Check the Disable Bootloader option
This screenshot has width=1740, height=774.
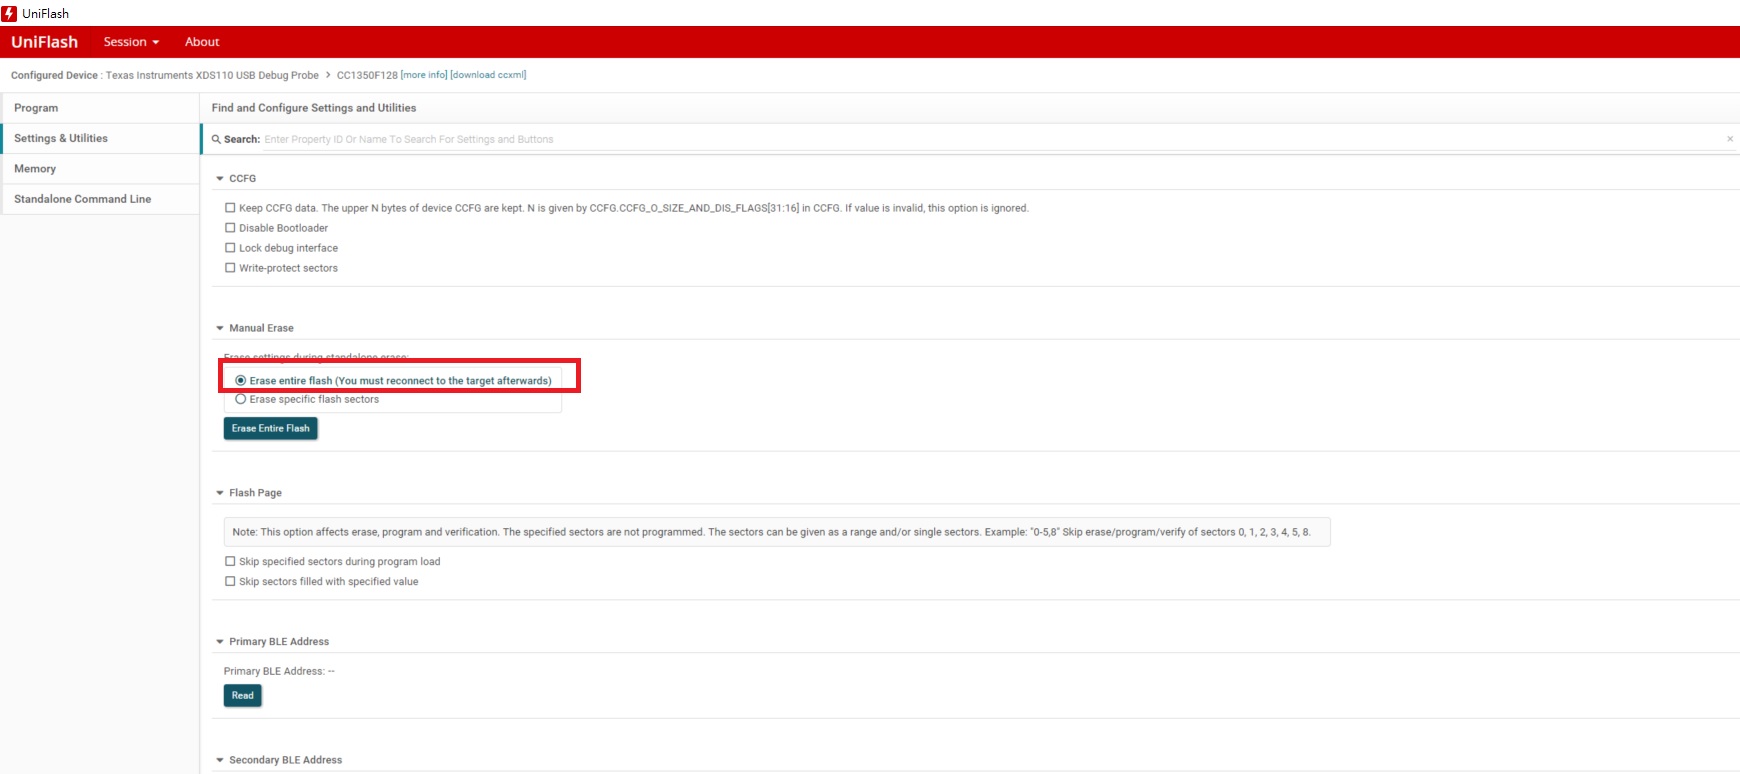(230, 228)
